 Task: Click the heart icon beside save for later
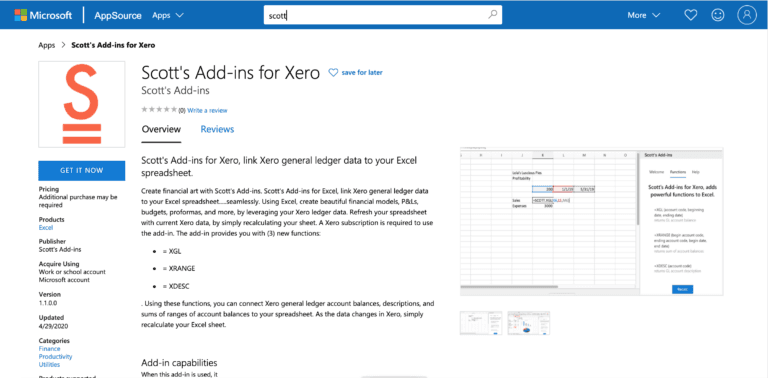(333, 72)
